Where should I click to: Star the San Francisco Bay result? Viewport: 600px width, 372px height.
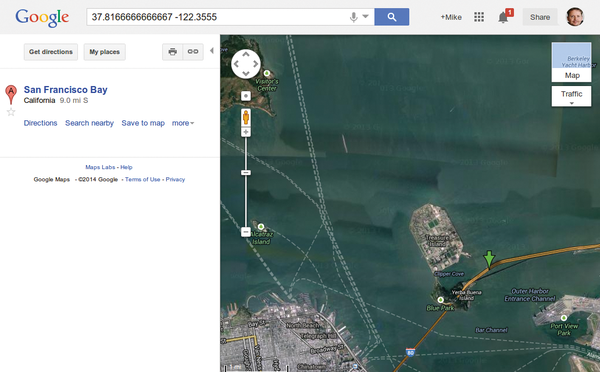11,112
